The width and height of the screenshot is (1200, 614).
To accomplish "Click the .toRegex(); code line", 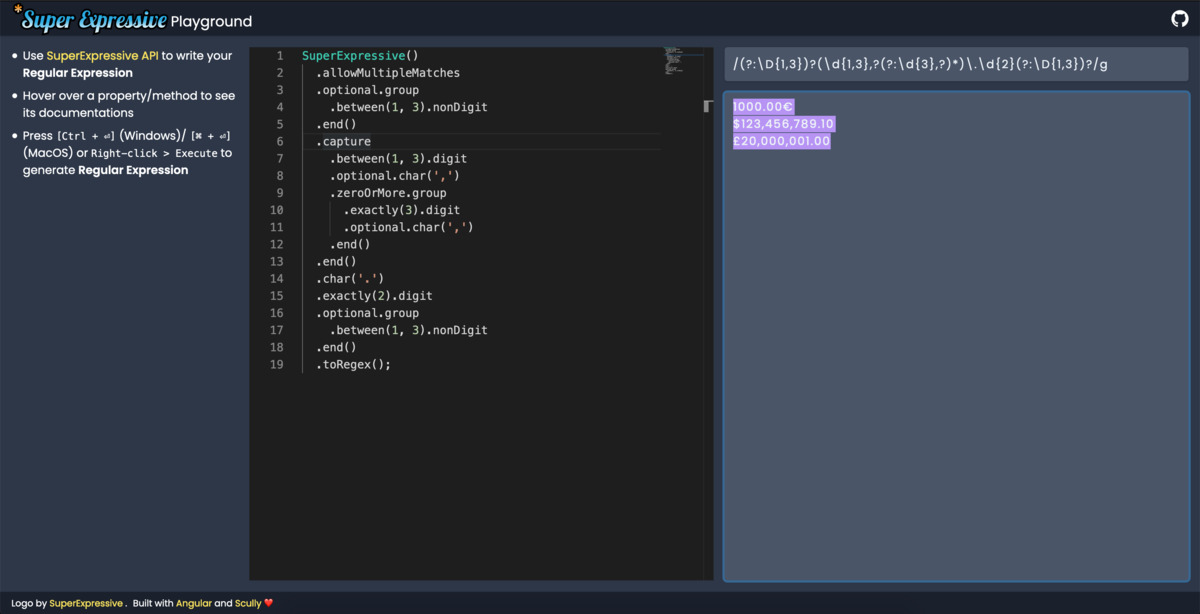I will point(353,364).
